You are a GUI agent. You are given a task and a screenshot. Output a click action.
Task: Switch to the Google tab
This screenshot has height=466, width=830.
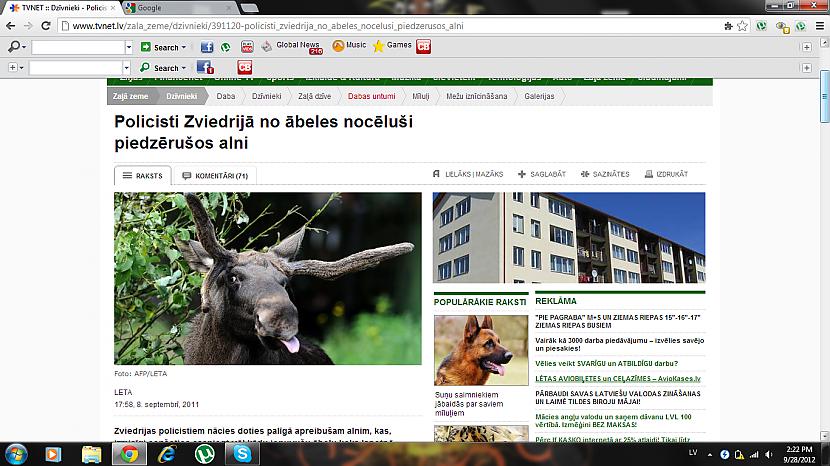point(177,8)
